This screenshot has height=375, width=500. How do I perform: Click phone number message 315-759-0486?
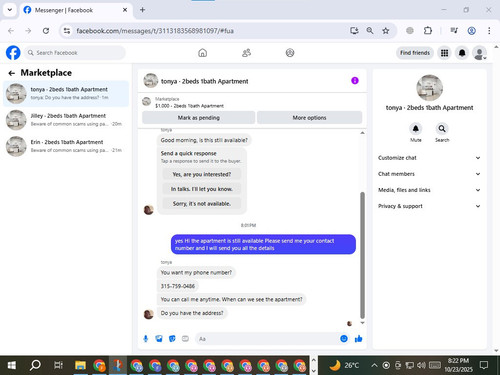pyautogui.click(x=178, y=286)
